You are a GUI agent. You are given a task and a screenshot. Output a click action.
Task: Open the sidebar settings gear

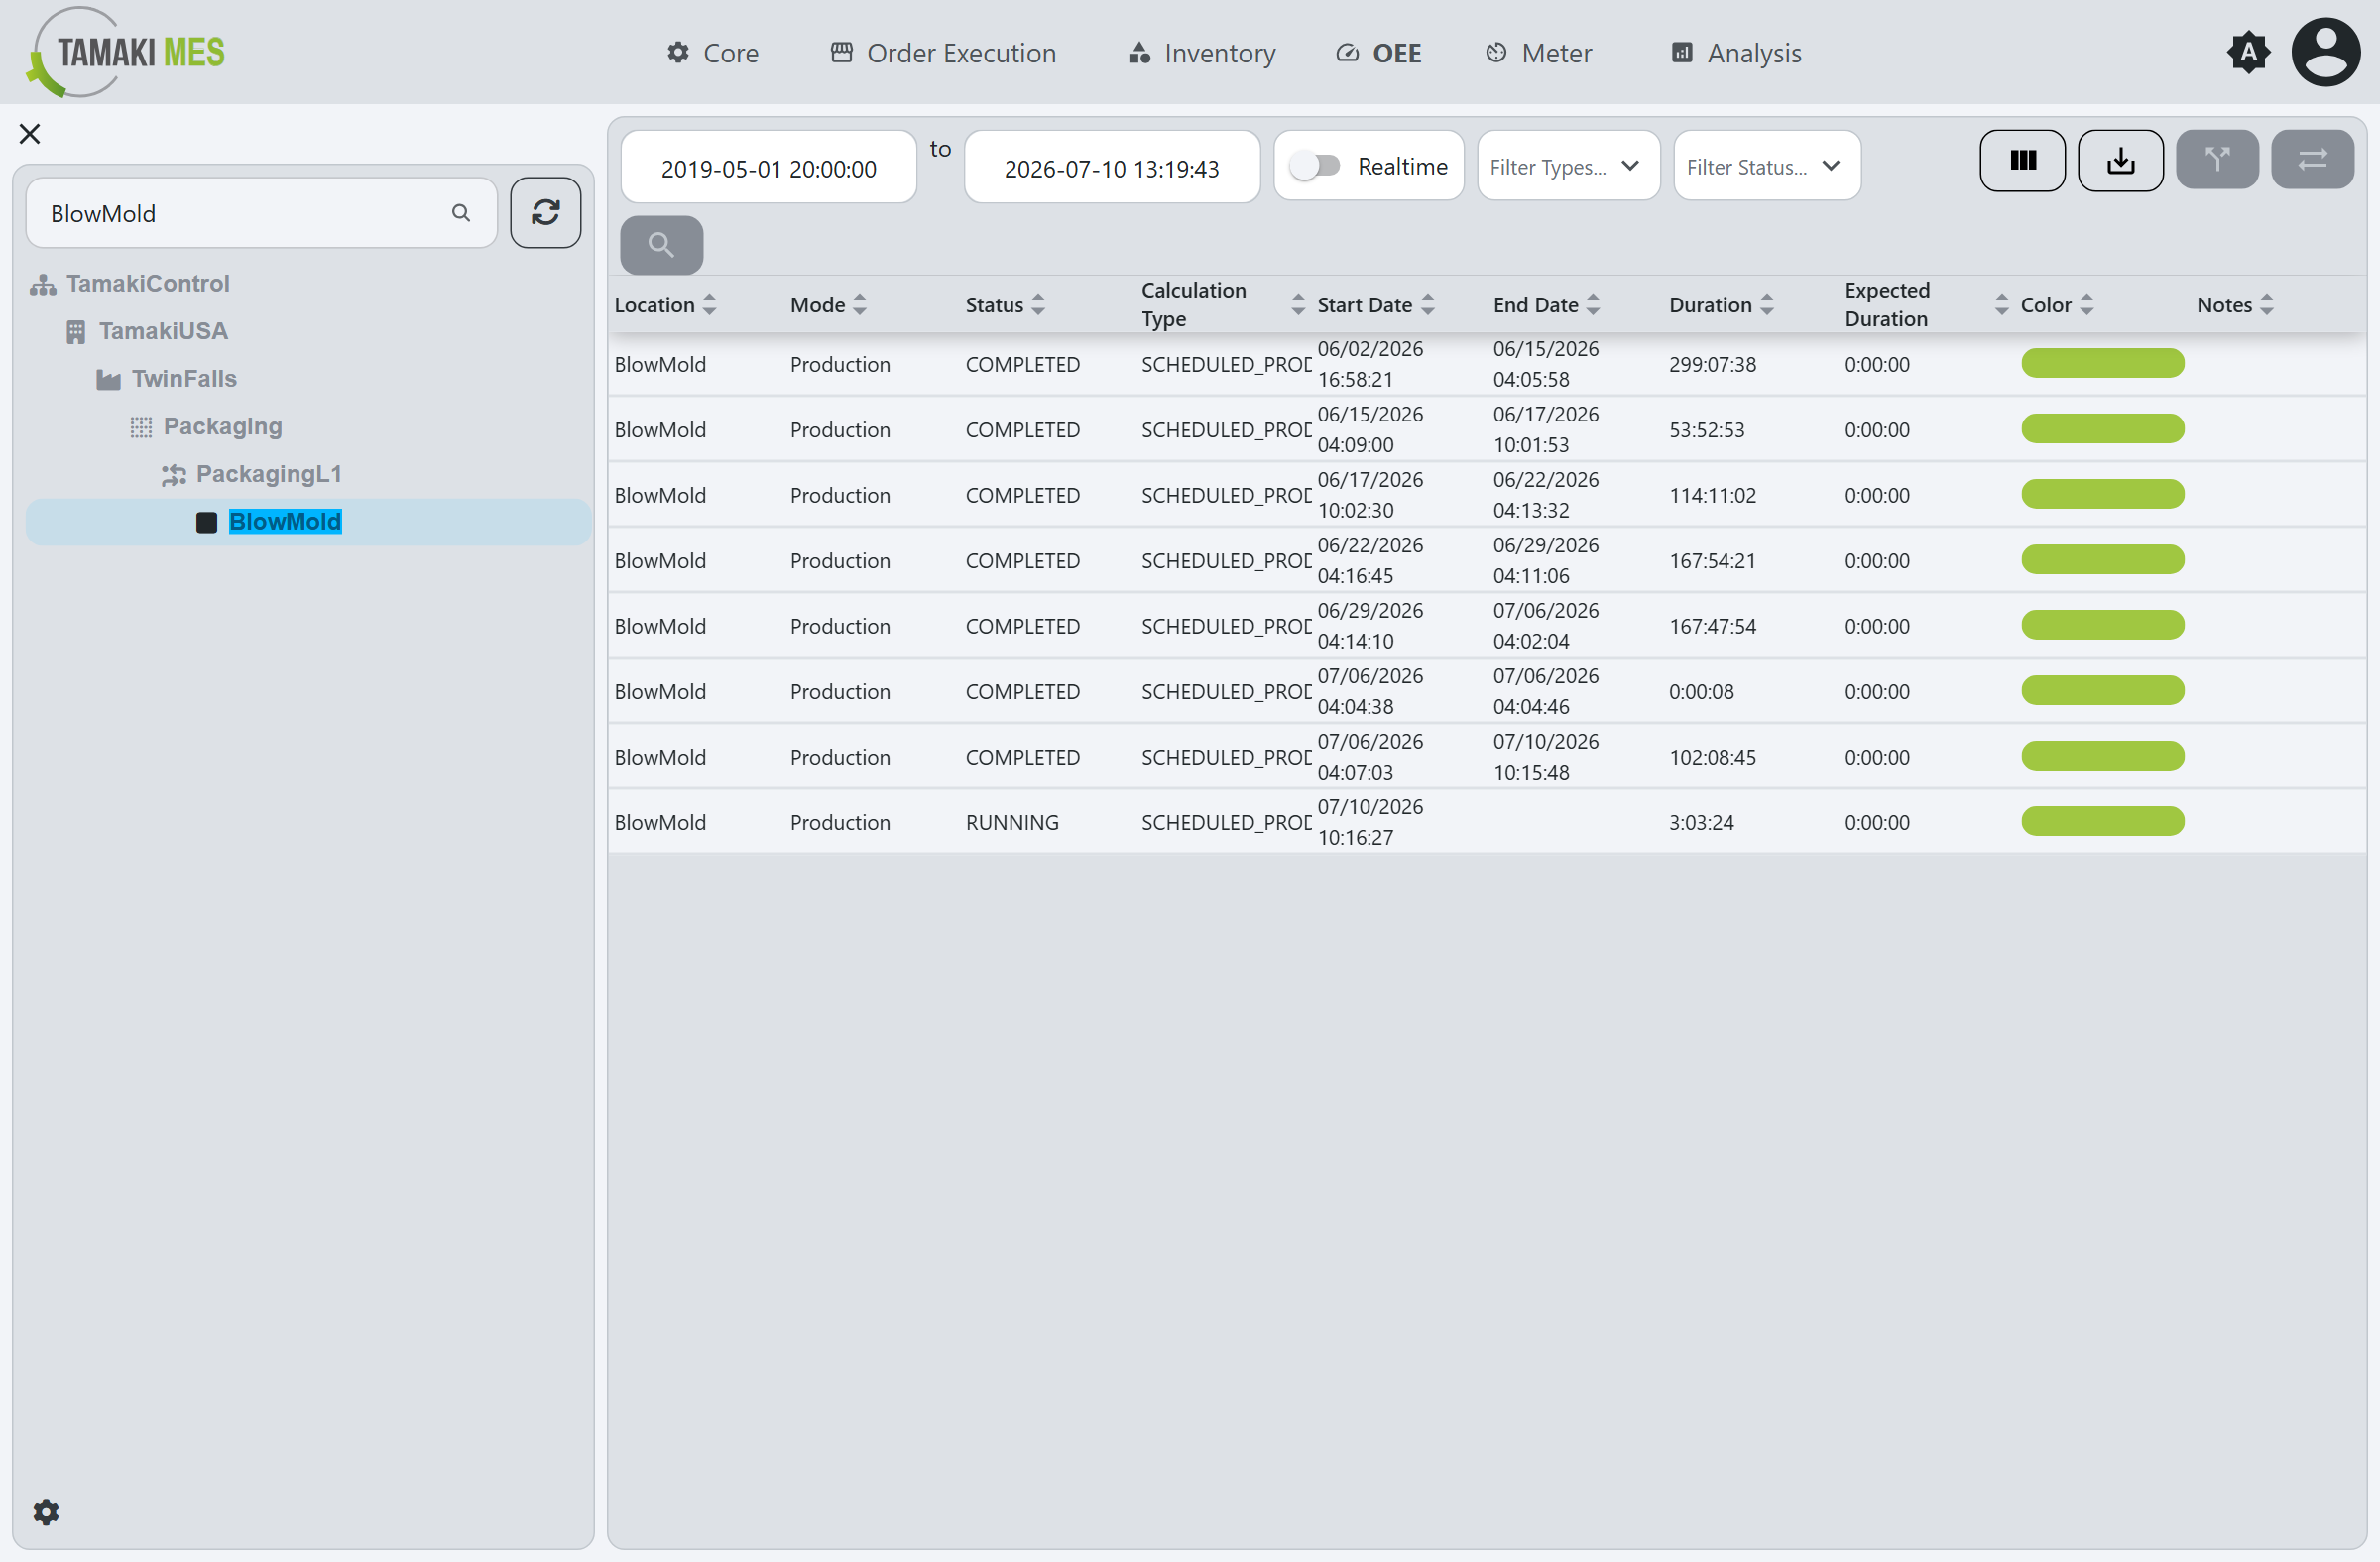point(46,1511)
